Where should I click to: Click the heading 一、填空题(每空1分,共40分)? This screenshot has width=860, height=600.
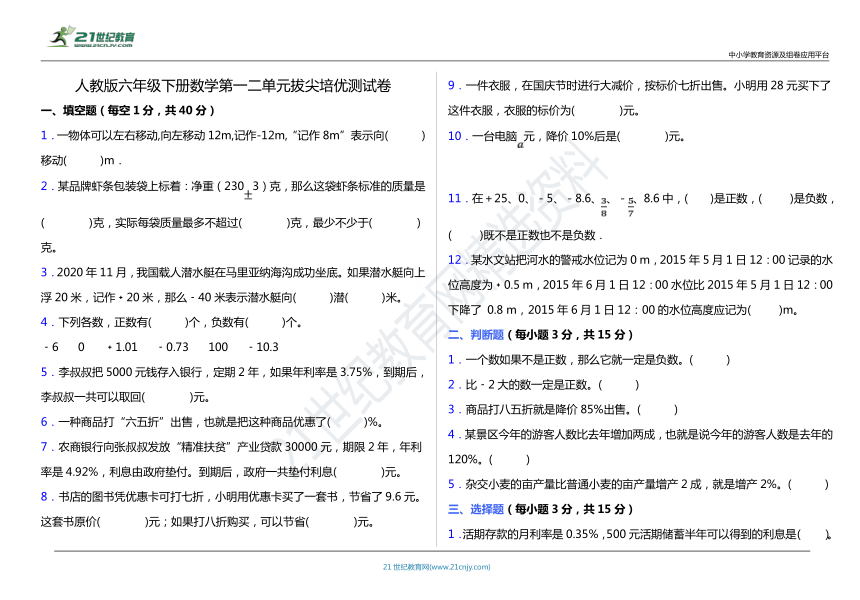click(127, 110)
